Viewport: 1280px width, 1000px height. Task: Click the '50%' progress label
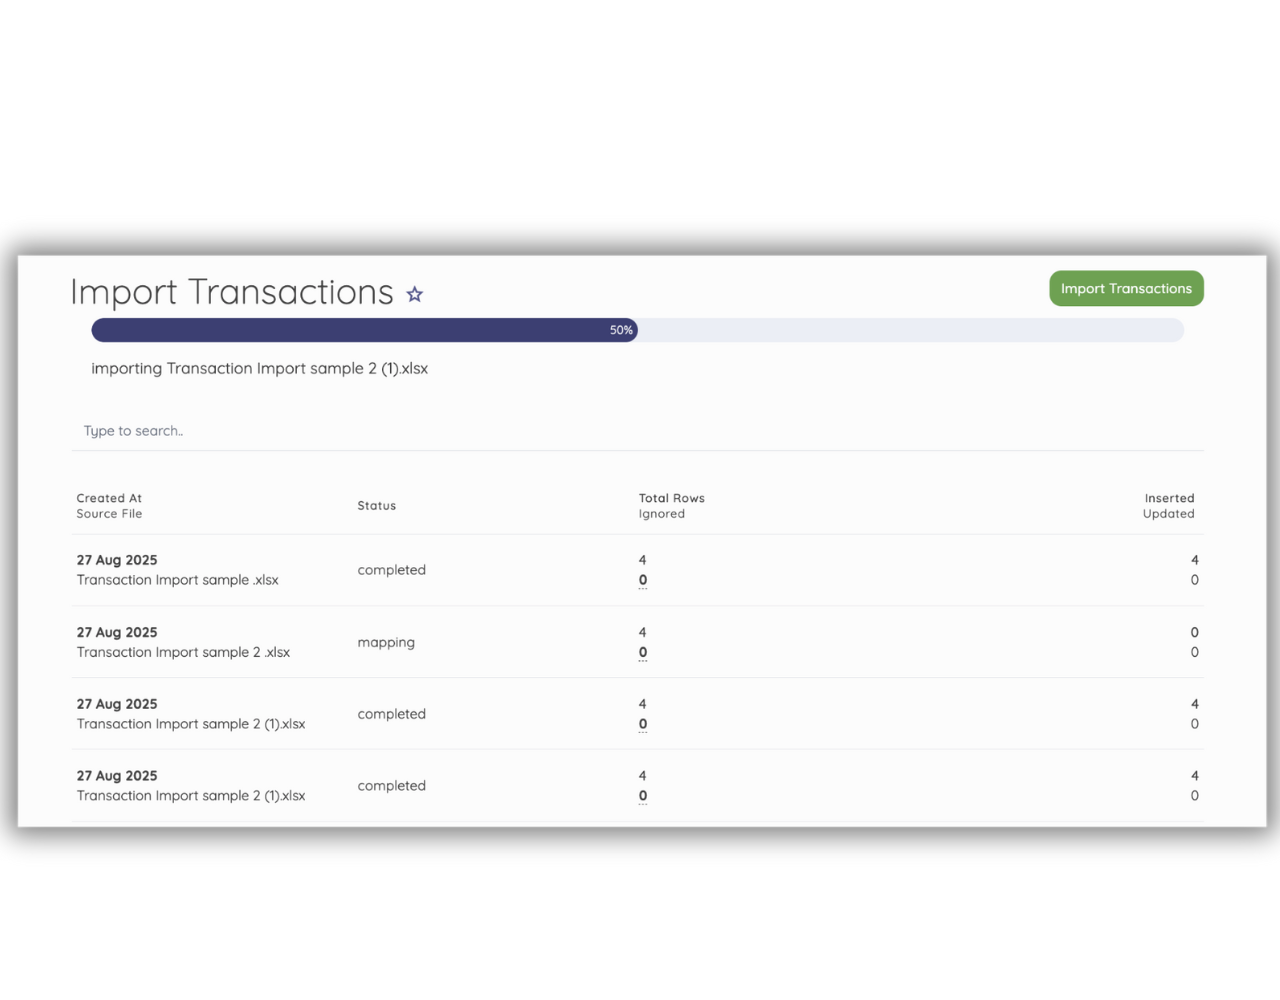click(x=621, y=330)
